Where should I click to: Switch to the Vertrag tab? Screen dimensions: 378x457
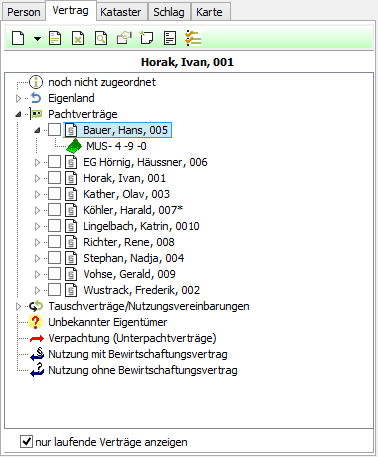71,11
